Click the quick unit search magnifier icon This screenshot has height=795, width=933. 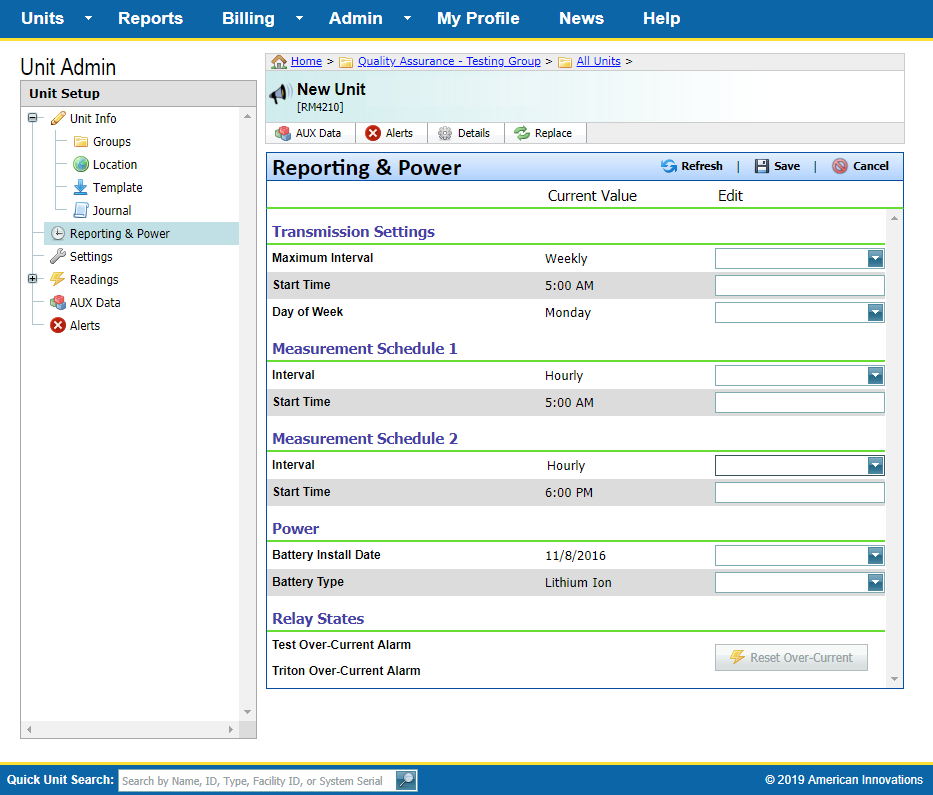point(406,781)
